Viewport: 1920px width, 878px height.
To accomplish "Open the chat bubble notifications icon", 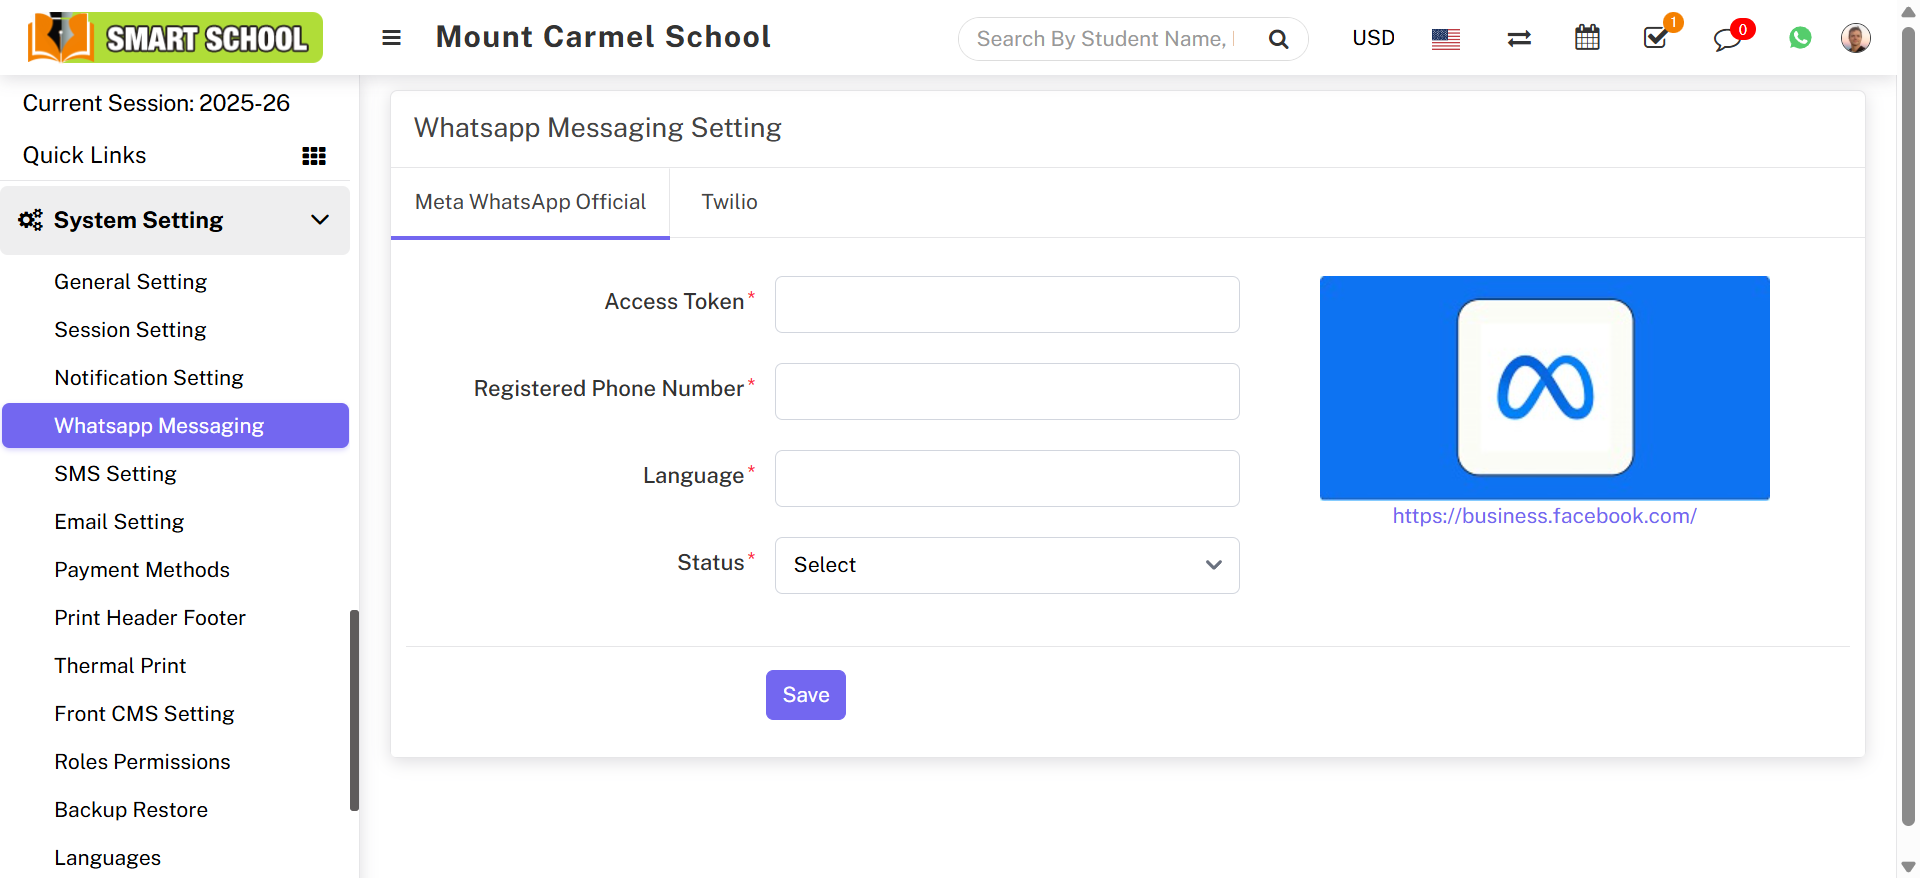I will [x=1727, y=39].
